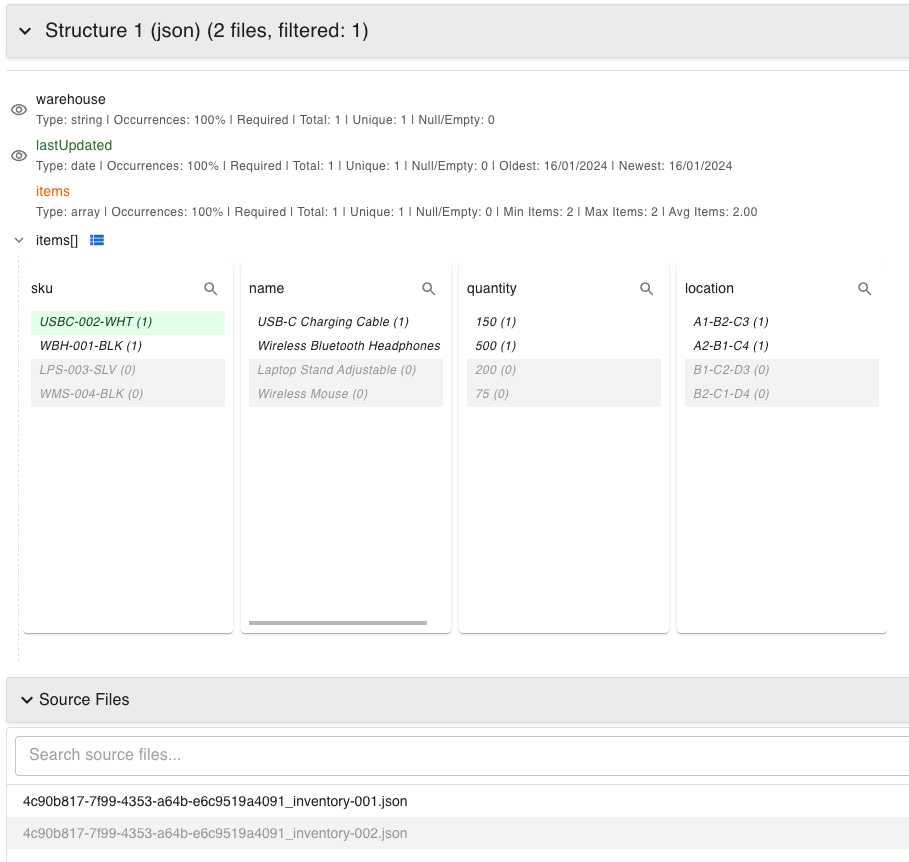Collapse the Structure 1 (json) section
Image resolution: width=909 pixels, height=862 pixels.
point(24,31)
